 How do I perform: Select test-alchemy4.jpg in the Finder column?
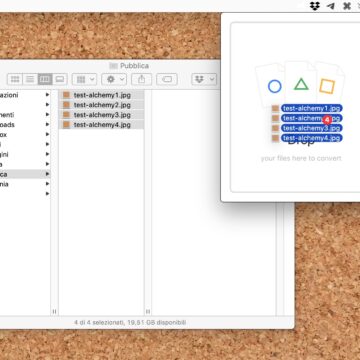pos(101,125)
